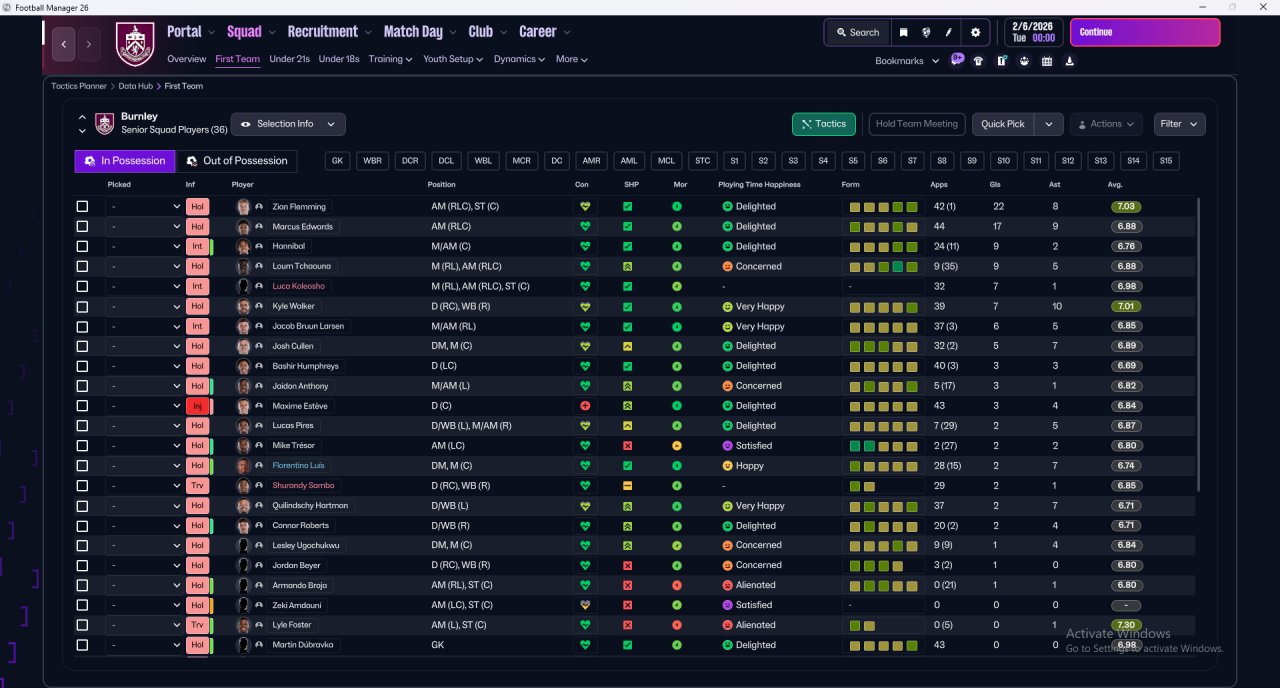Screen dimensions: 1280x688
Task: Switch to the Overview tab
Action: coord(187,59)
